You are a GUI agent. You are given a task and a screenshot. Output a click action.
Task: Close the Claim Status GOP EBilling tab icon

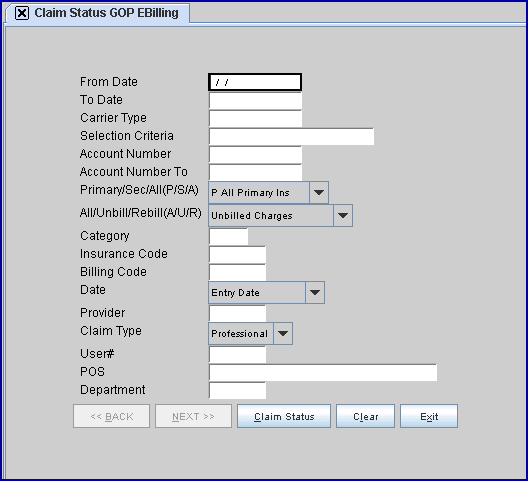(22, 13)
